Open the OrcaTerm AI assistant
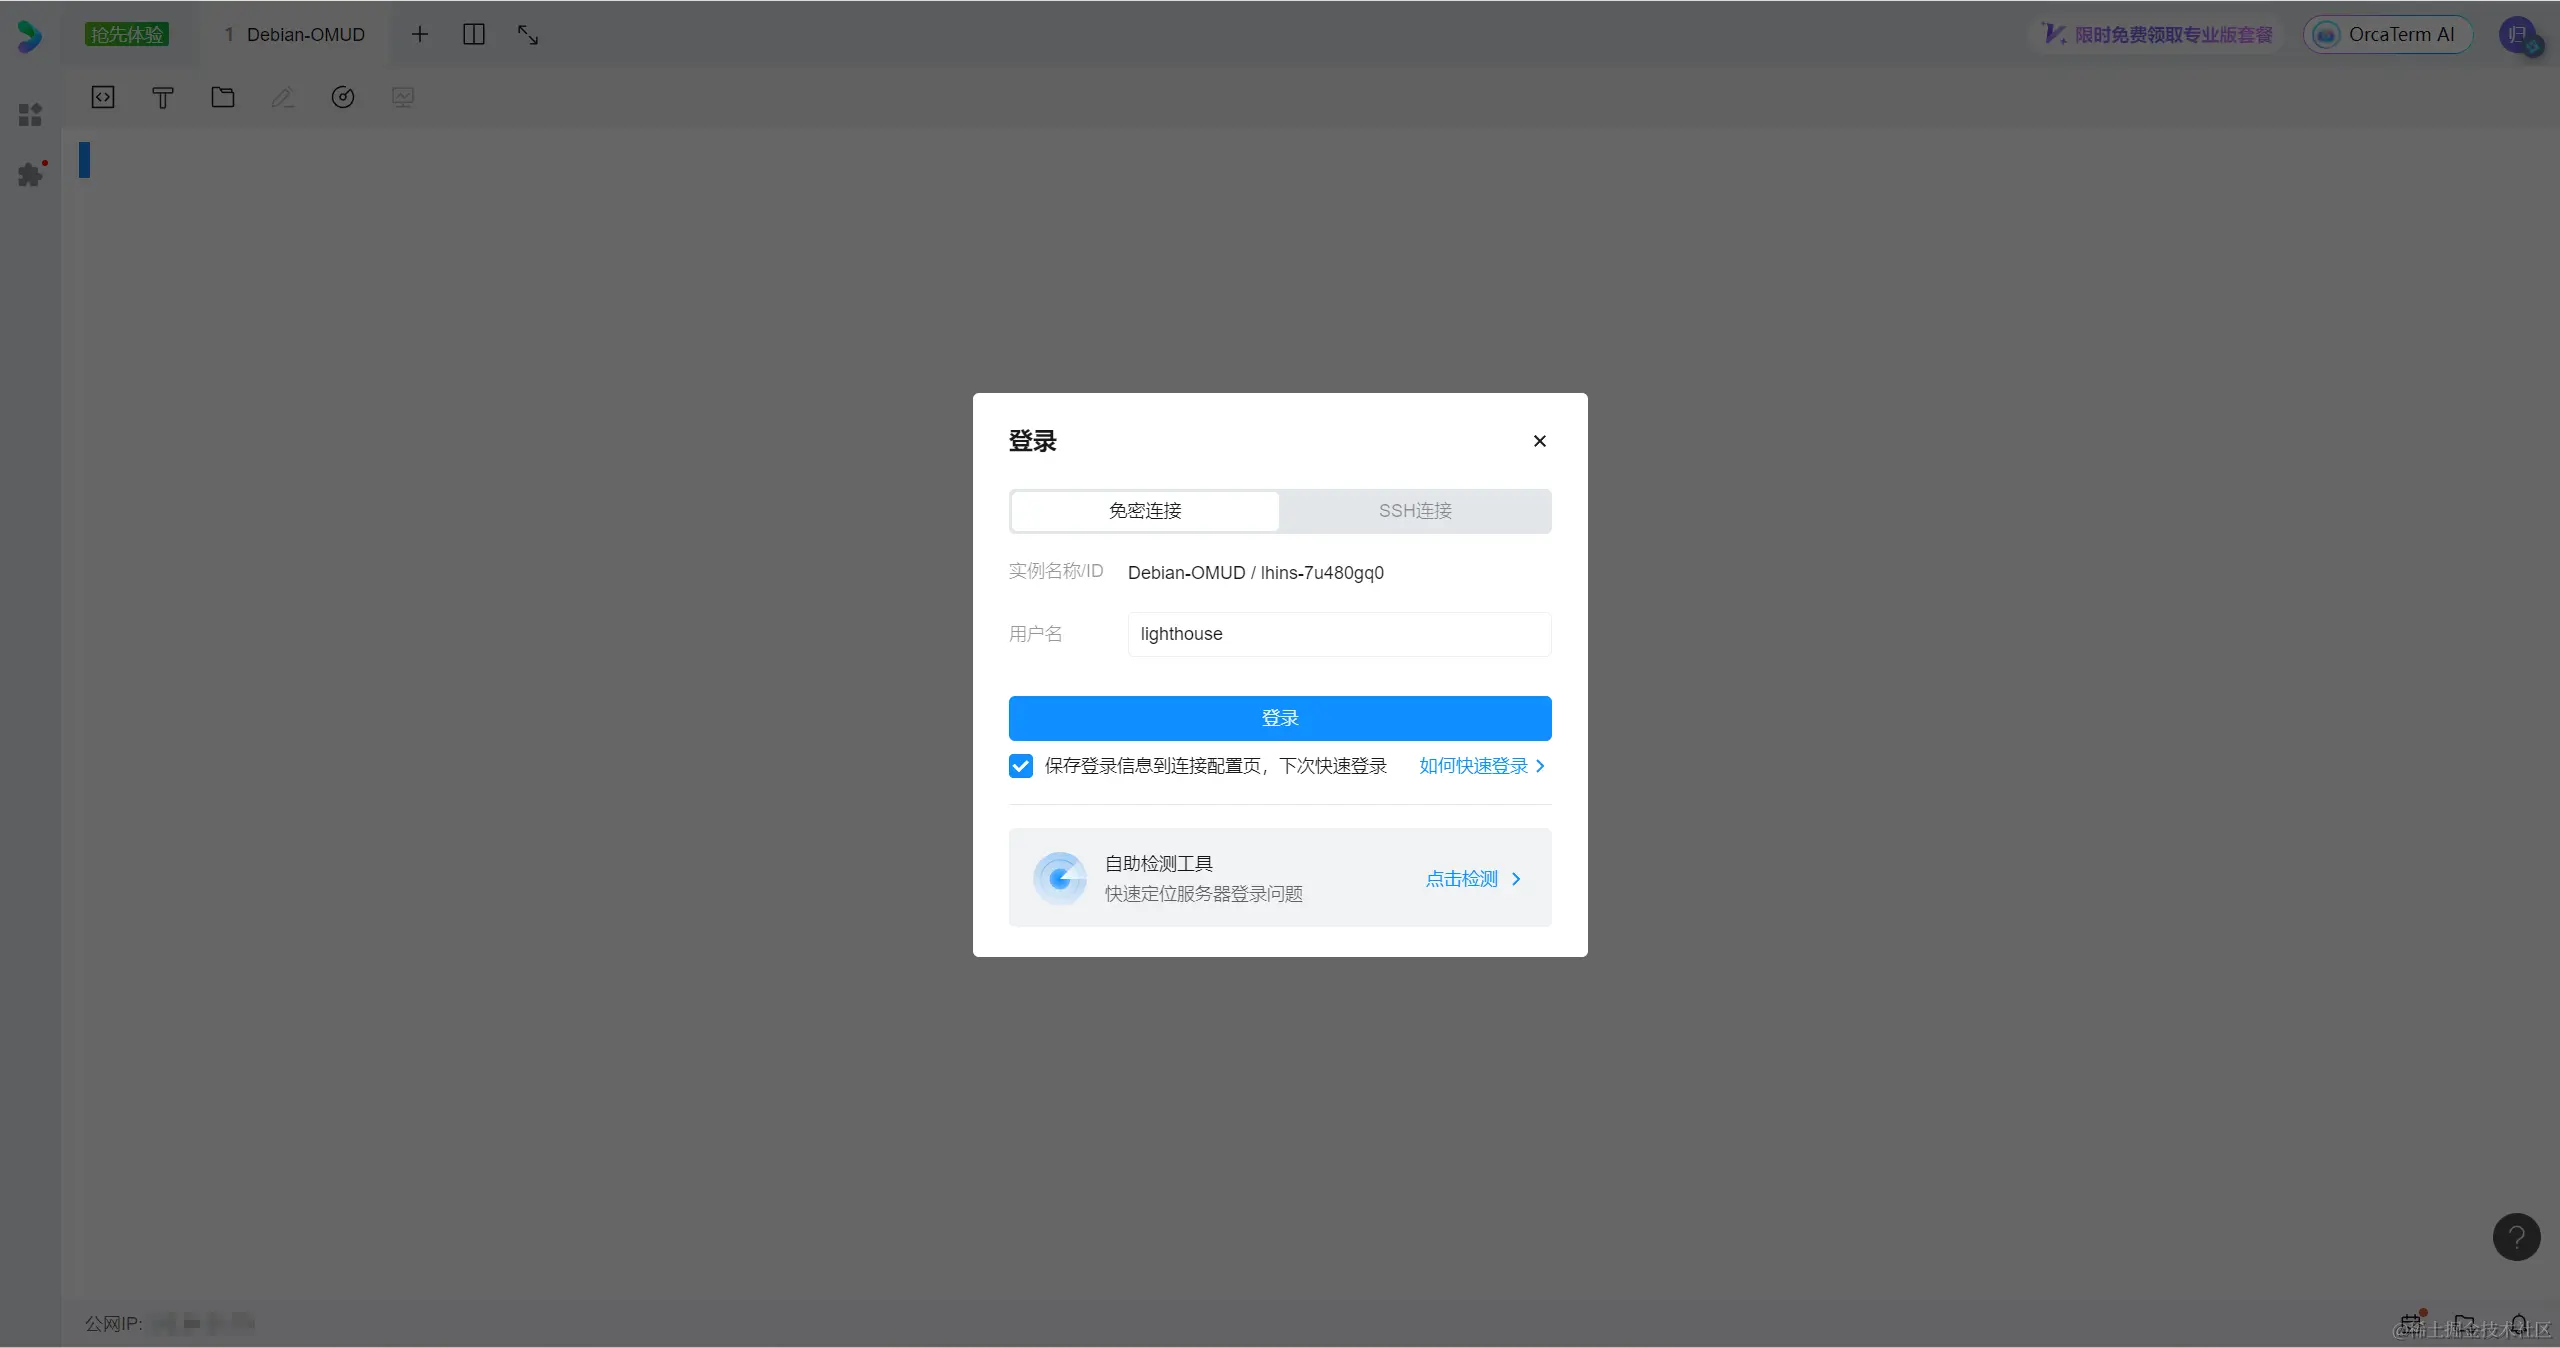The image size is (2560, 1348). tap(2387, 35)
